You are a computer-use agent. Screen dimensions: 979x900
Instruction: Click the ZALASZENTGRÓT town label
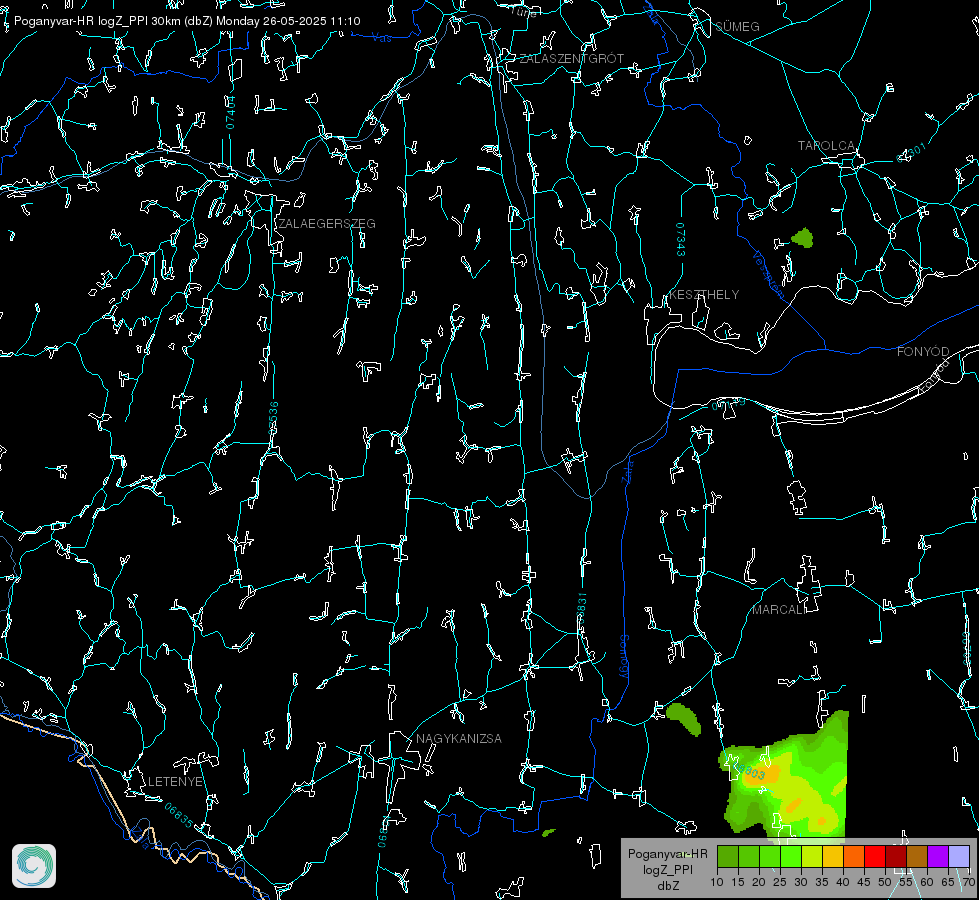coord(571,59)
